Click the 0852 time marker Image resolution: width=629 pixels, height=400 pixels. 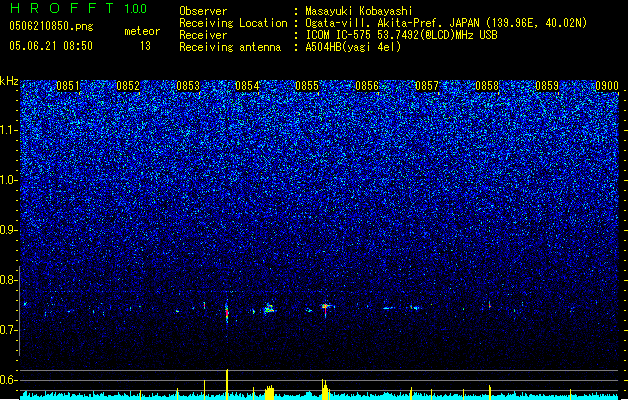[x=128, y=86]
